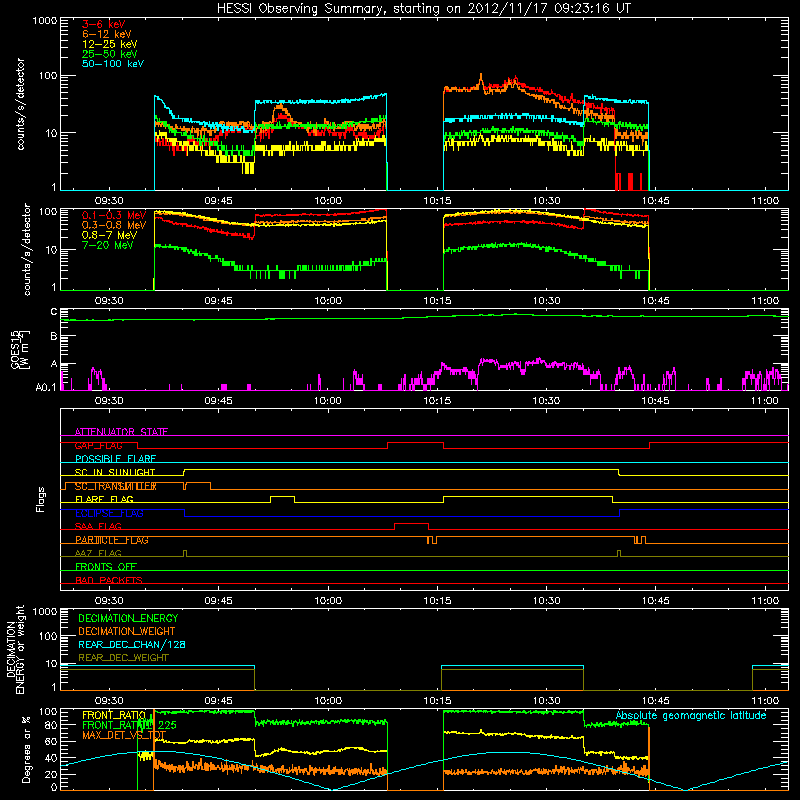The width and height of the screenshot is (800, 800).
Task: Click the DECIMATION ENERGY or weight axis title
Action: [x=15, y=649]
